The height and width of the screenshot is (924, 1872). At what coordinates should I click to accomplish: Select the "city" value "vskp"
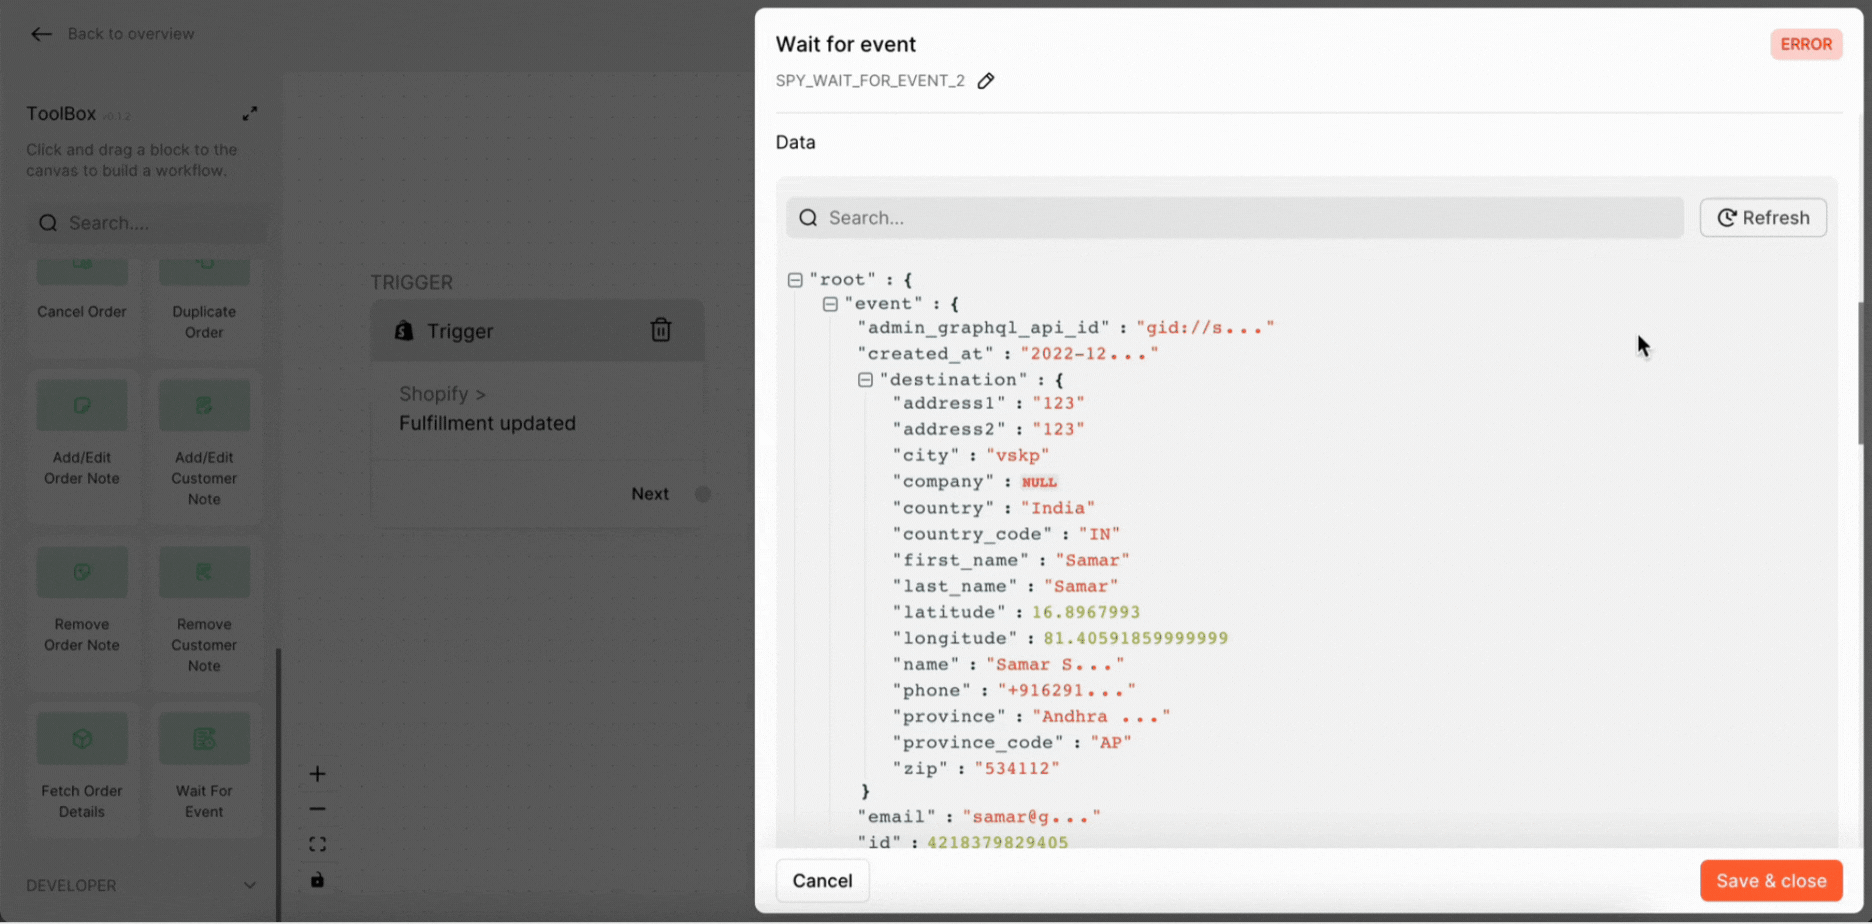[x=1018, y=456]
